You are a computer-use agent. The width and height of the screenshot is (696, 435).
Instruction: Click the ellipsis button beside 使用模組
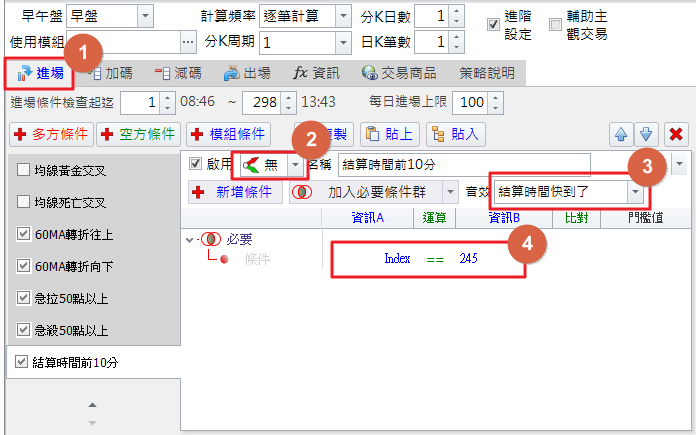click(x=188, y=42)
